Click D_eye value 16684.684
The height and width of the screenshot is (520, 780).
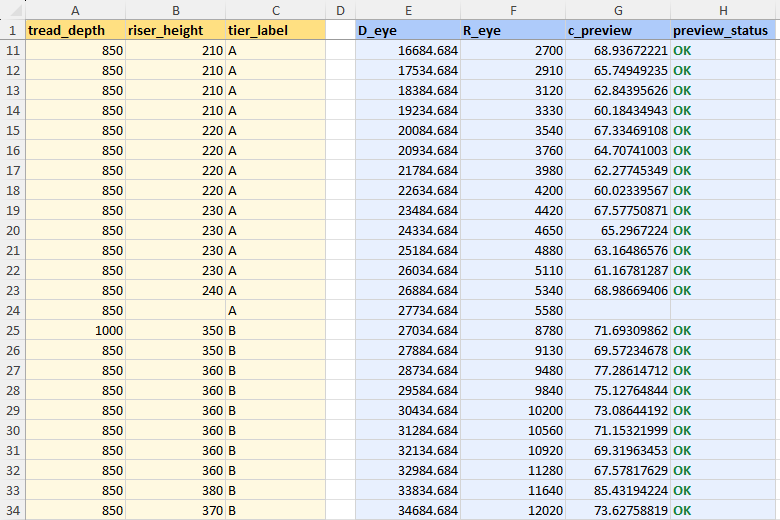408,50
